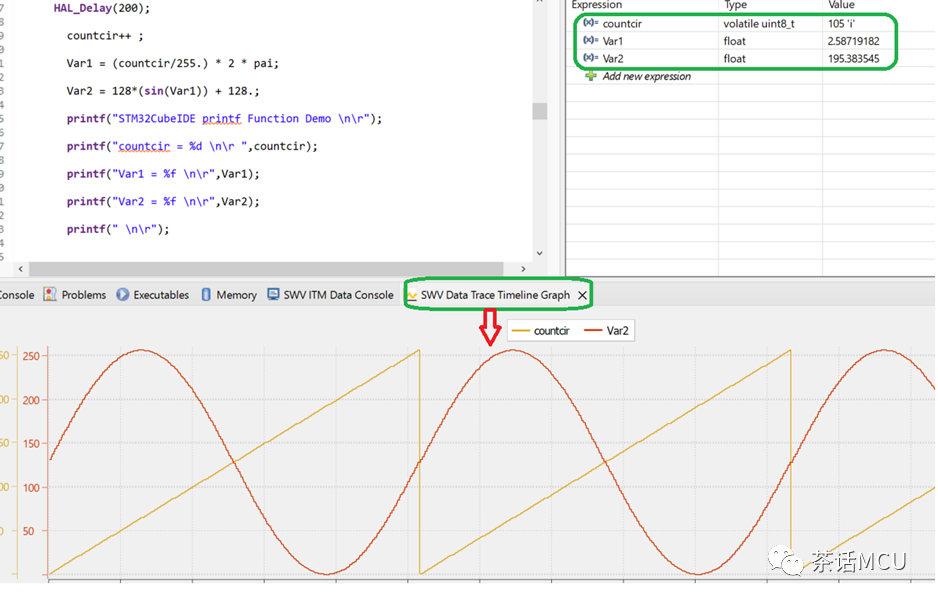Click the countcir++ code line
The height and width of the screenshot is (603, 938).
[x=105, y=36]
